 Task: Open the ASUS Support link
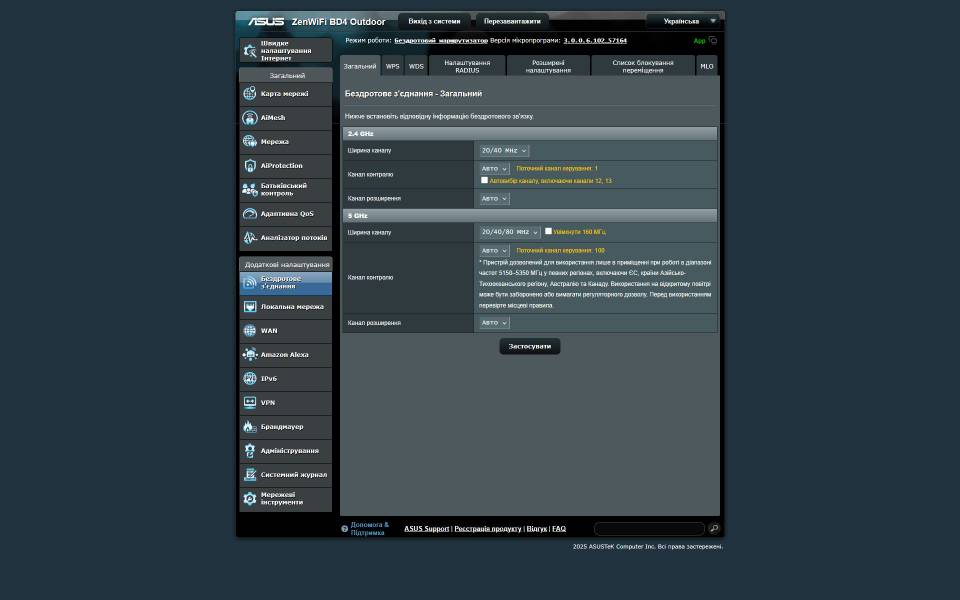[426, 529]
